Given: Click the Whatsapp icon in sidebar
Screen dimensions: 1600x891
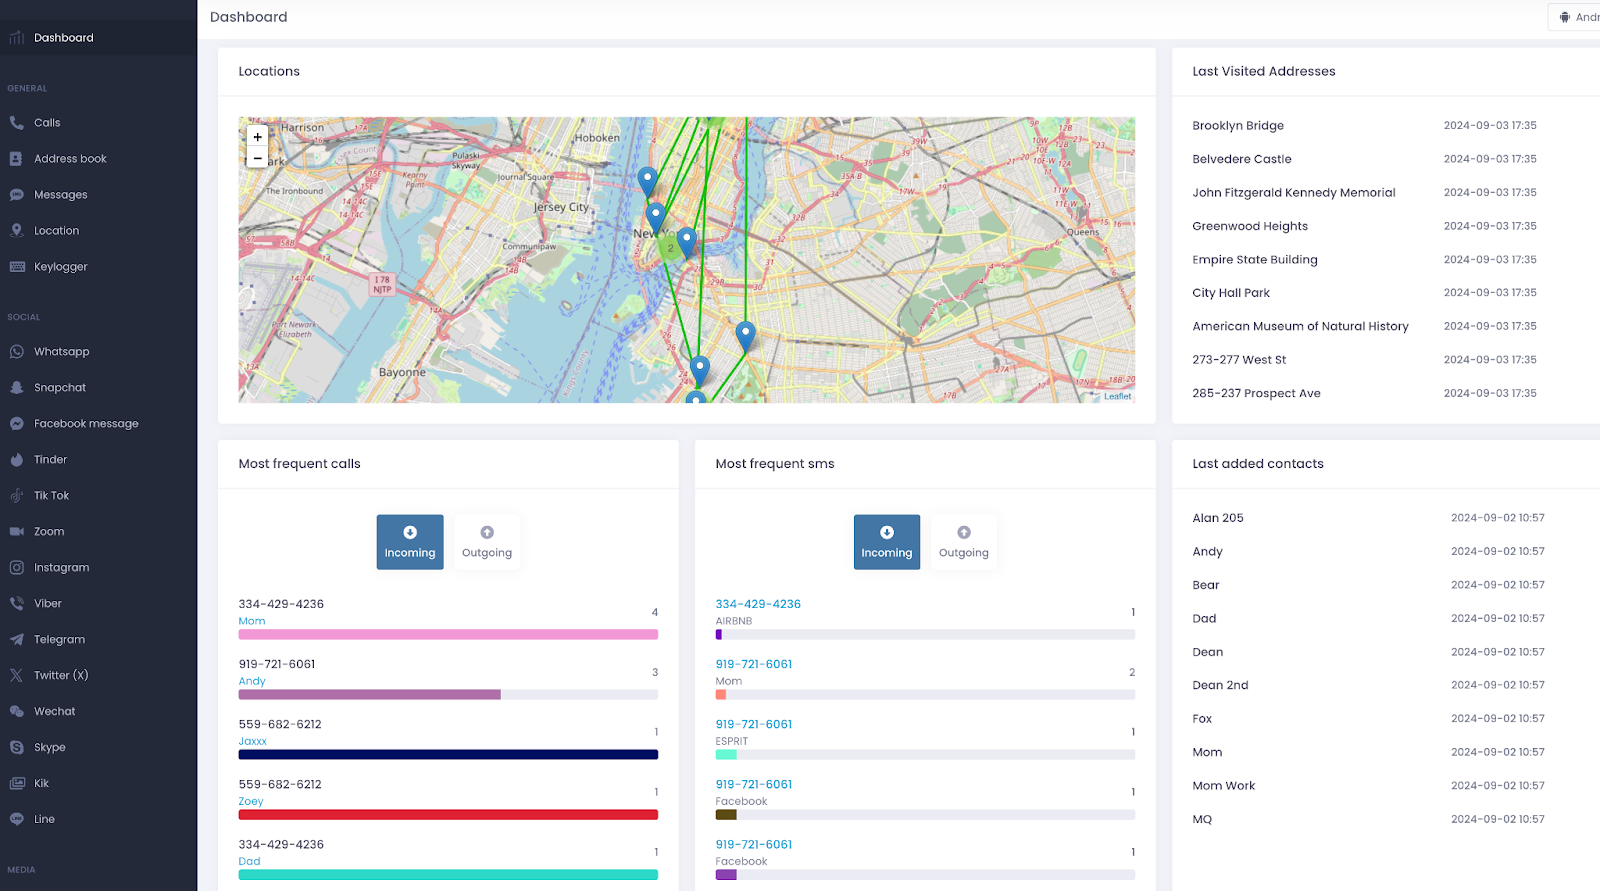Looking at the screenshot, I should tap(17, 352).
